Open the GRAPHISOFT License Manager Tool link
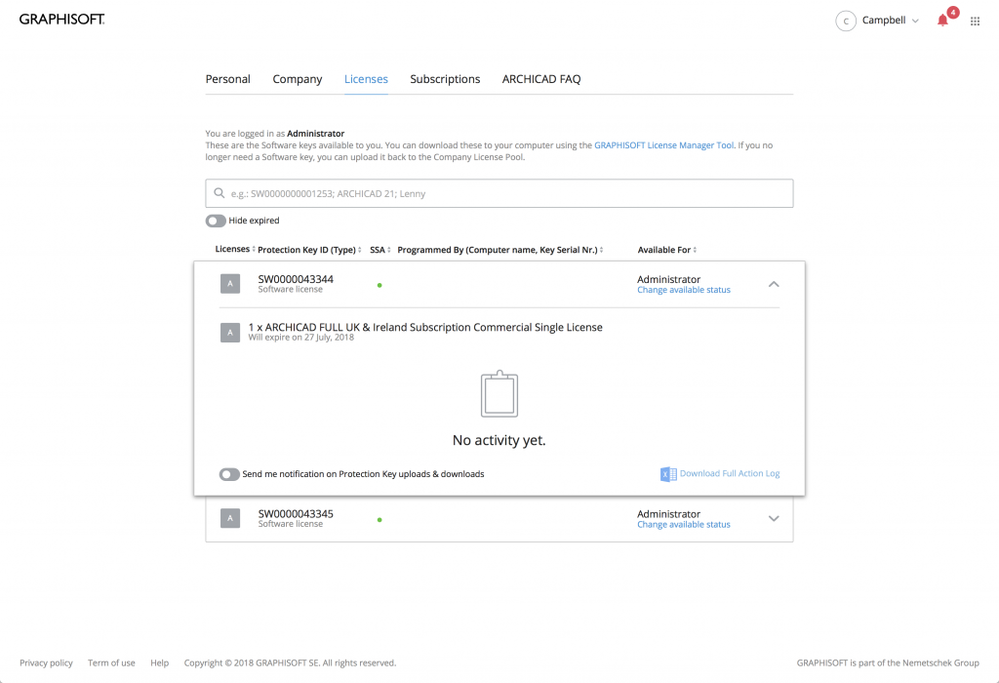 (664, 145)
